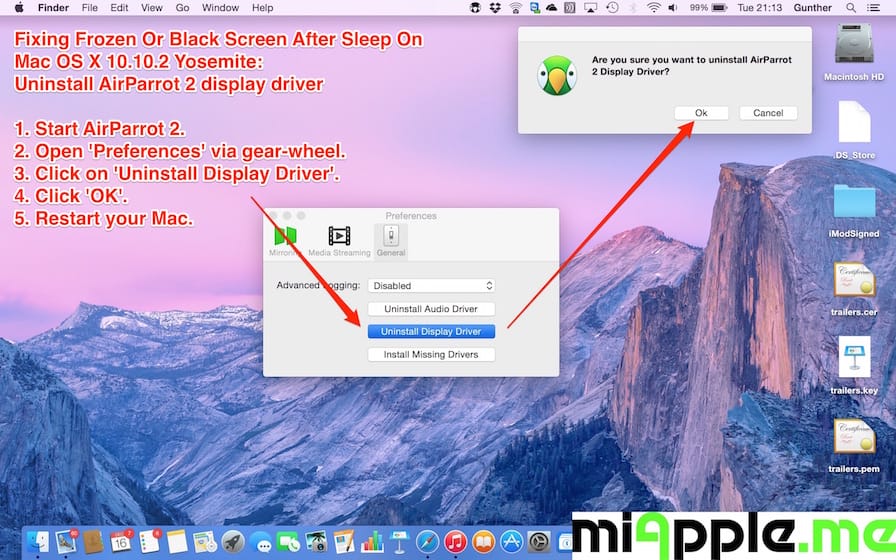Image resolution: width=896 pixels, height=560 pixels.
Task: Open Calendar from the Dock
Action: tap(121, 541)
